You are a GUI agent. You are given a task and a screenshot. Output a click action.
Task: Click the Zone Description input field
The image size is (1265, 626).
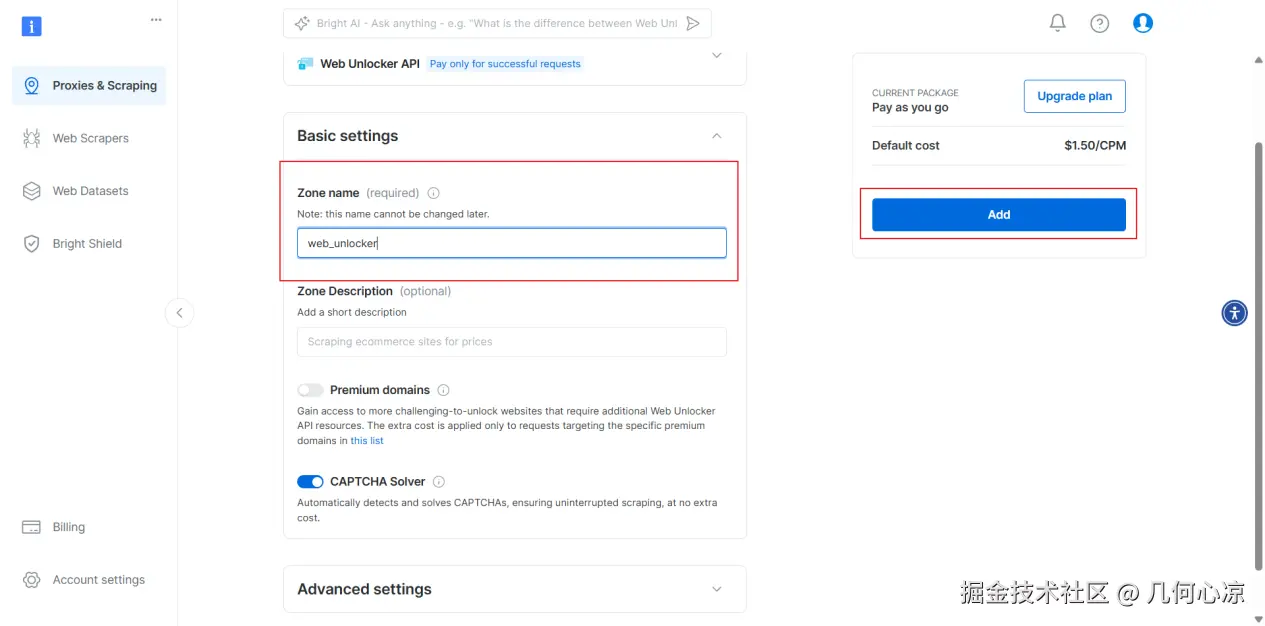tap(511, 342)
